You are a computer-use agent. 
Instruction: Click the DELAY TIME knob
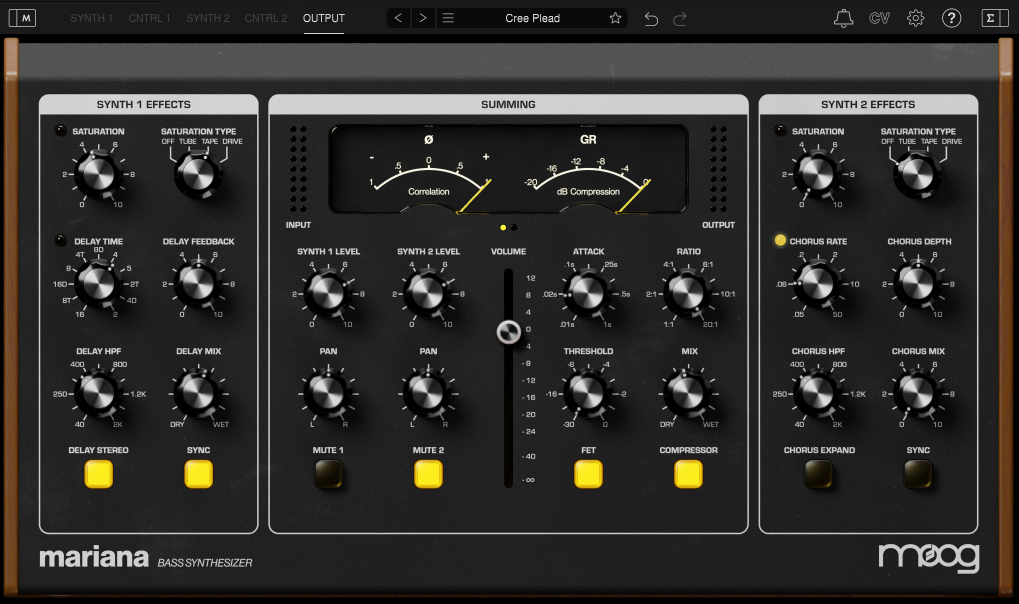coord(98,284)
